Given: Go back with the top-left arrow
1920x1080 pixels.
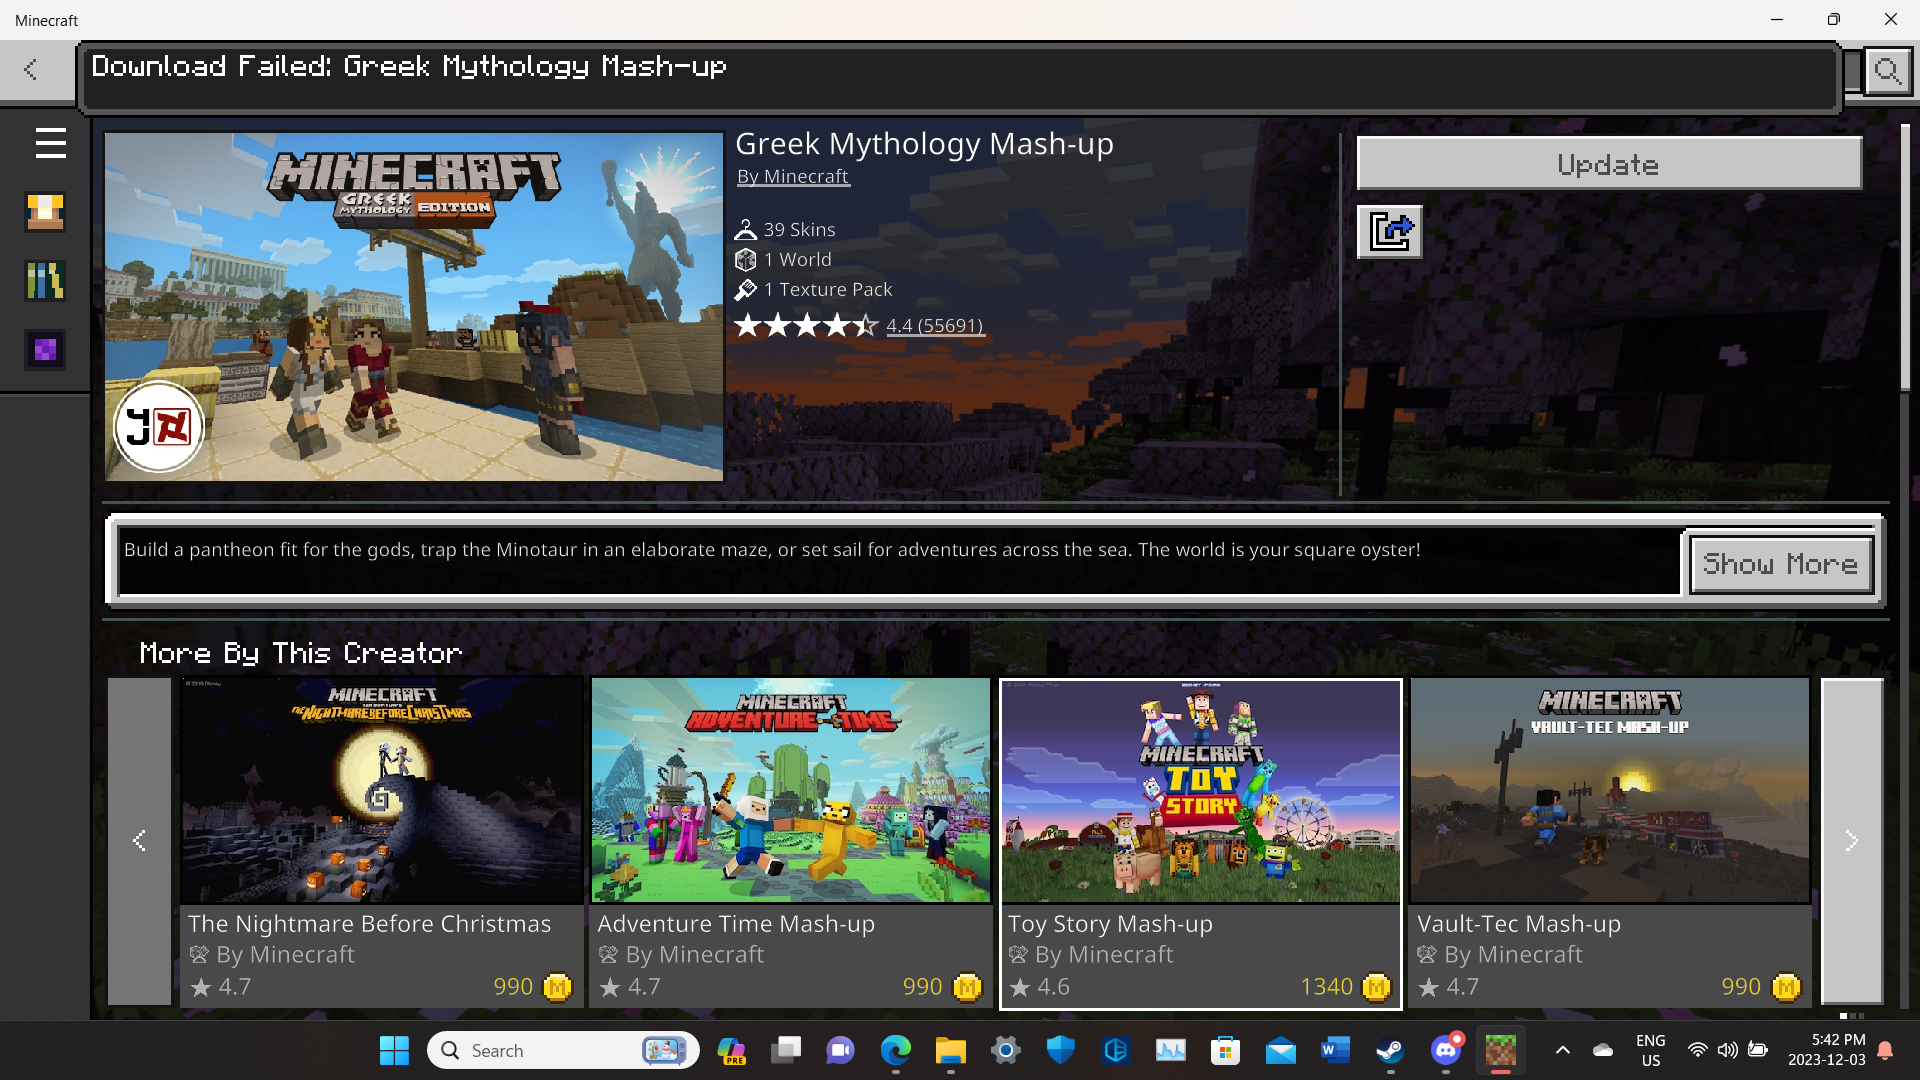Looking at the screenshot, I should pos(31,69).
